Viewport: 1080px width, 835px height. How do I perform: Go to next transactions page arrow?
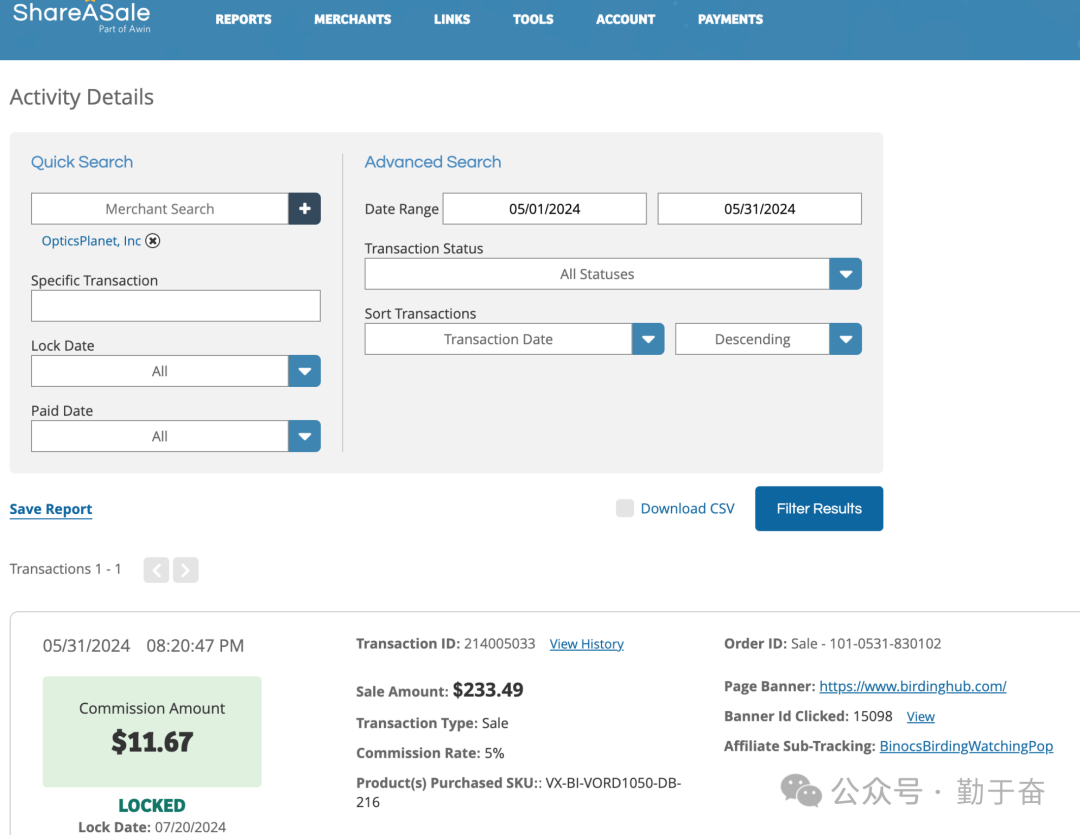pyautogui.click(x=185, y=570)
